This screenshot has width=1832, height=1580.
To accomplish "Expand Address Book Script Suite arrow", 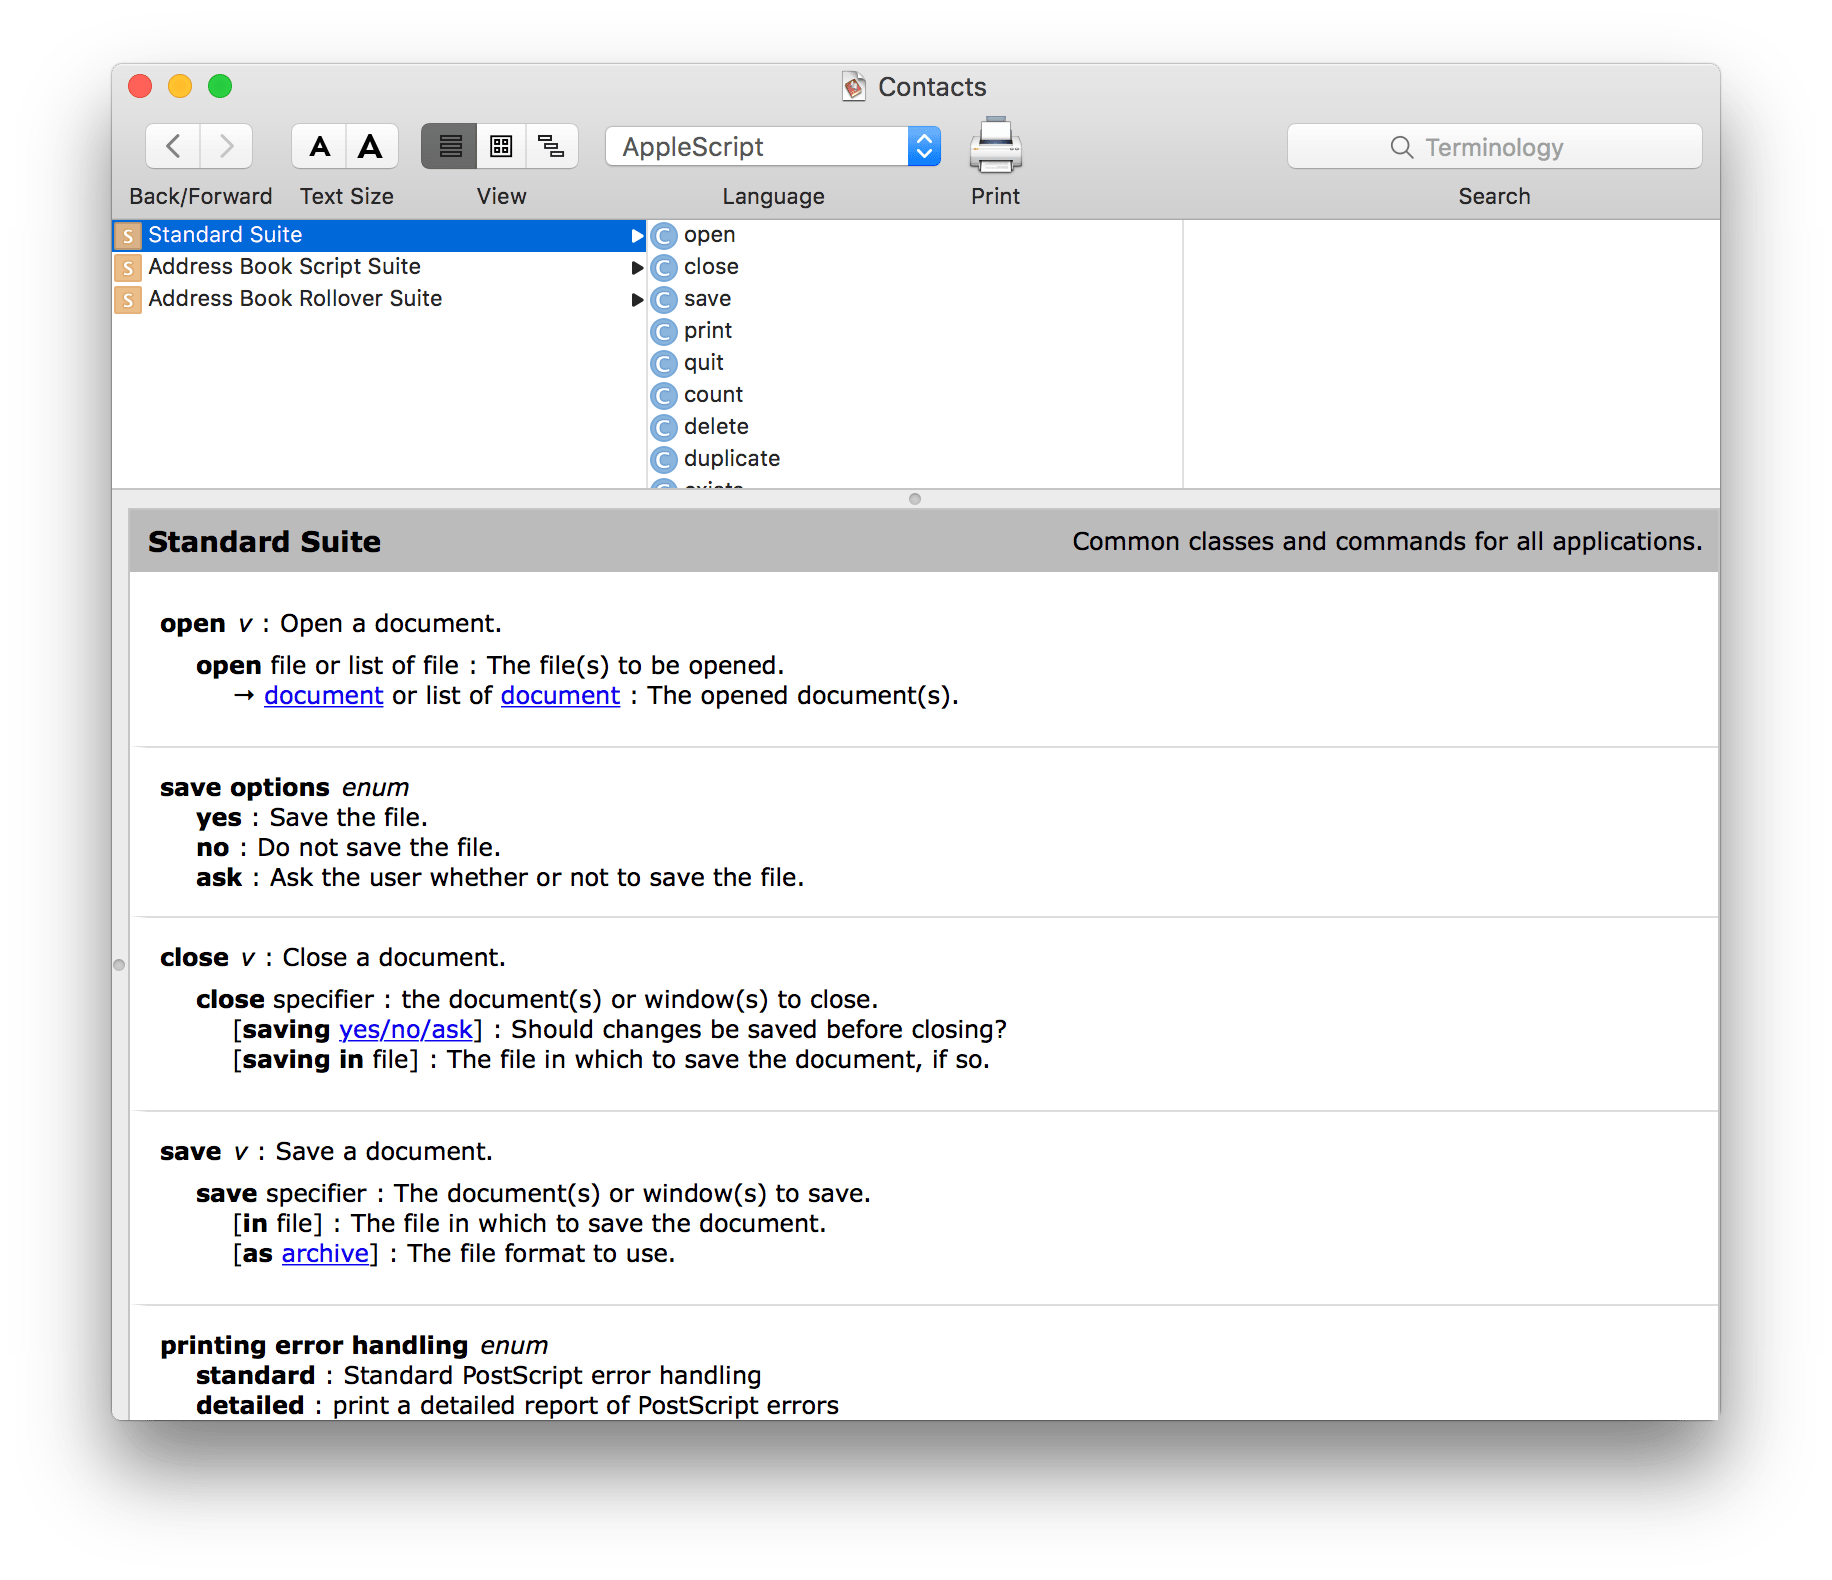I will (637, 268).
